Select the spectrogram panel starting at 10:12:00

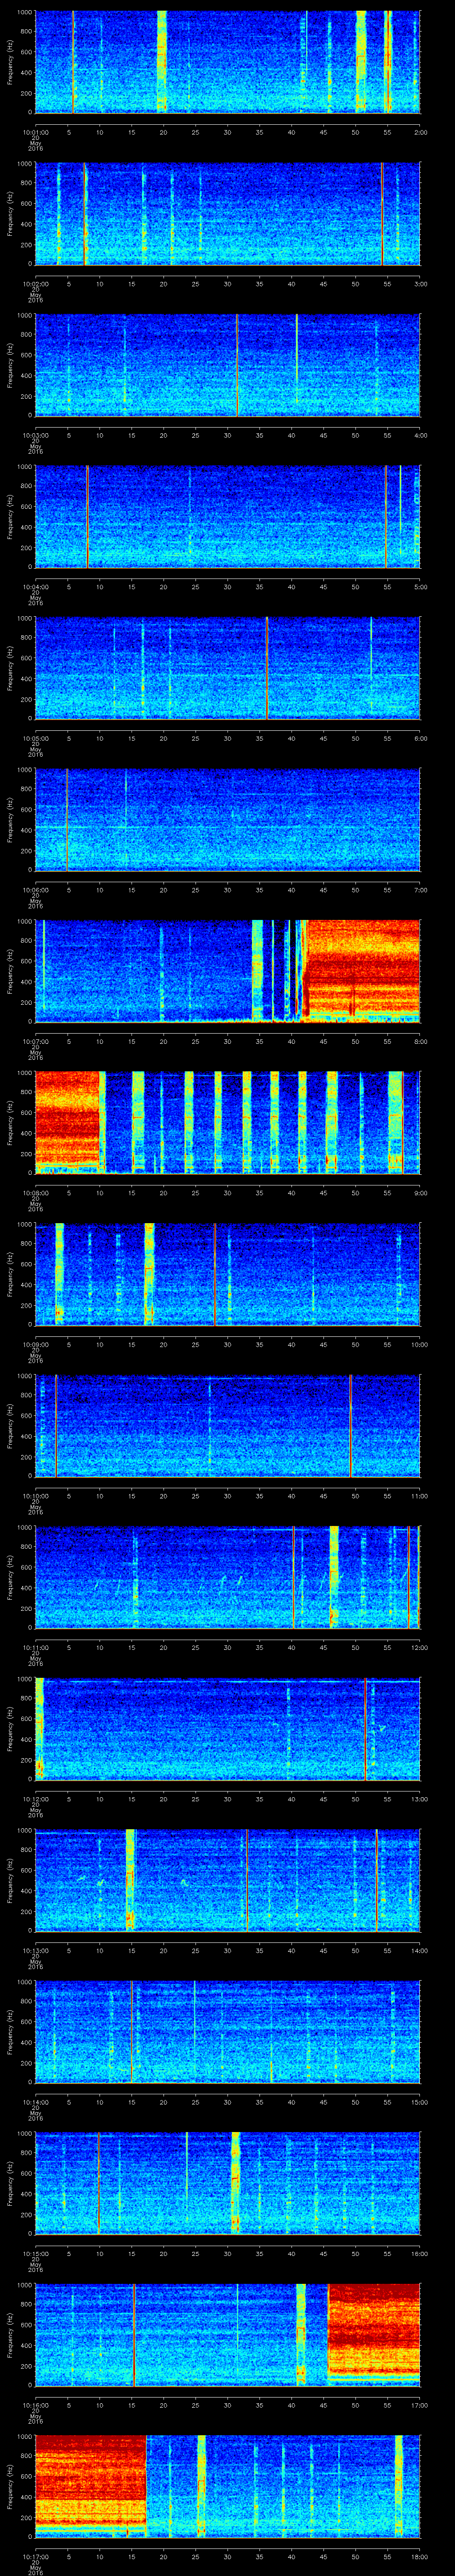pos(227,1729)
